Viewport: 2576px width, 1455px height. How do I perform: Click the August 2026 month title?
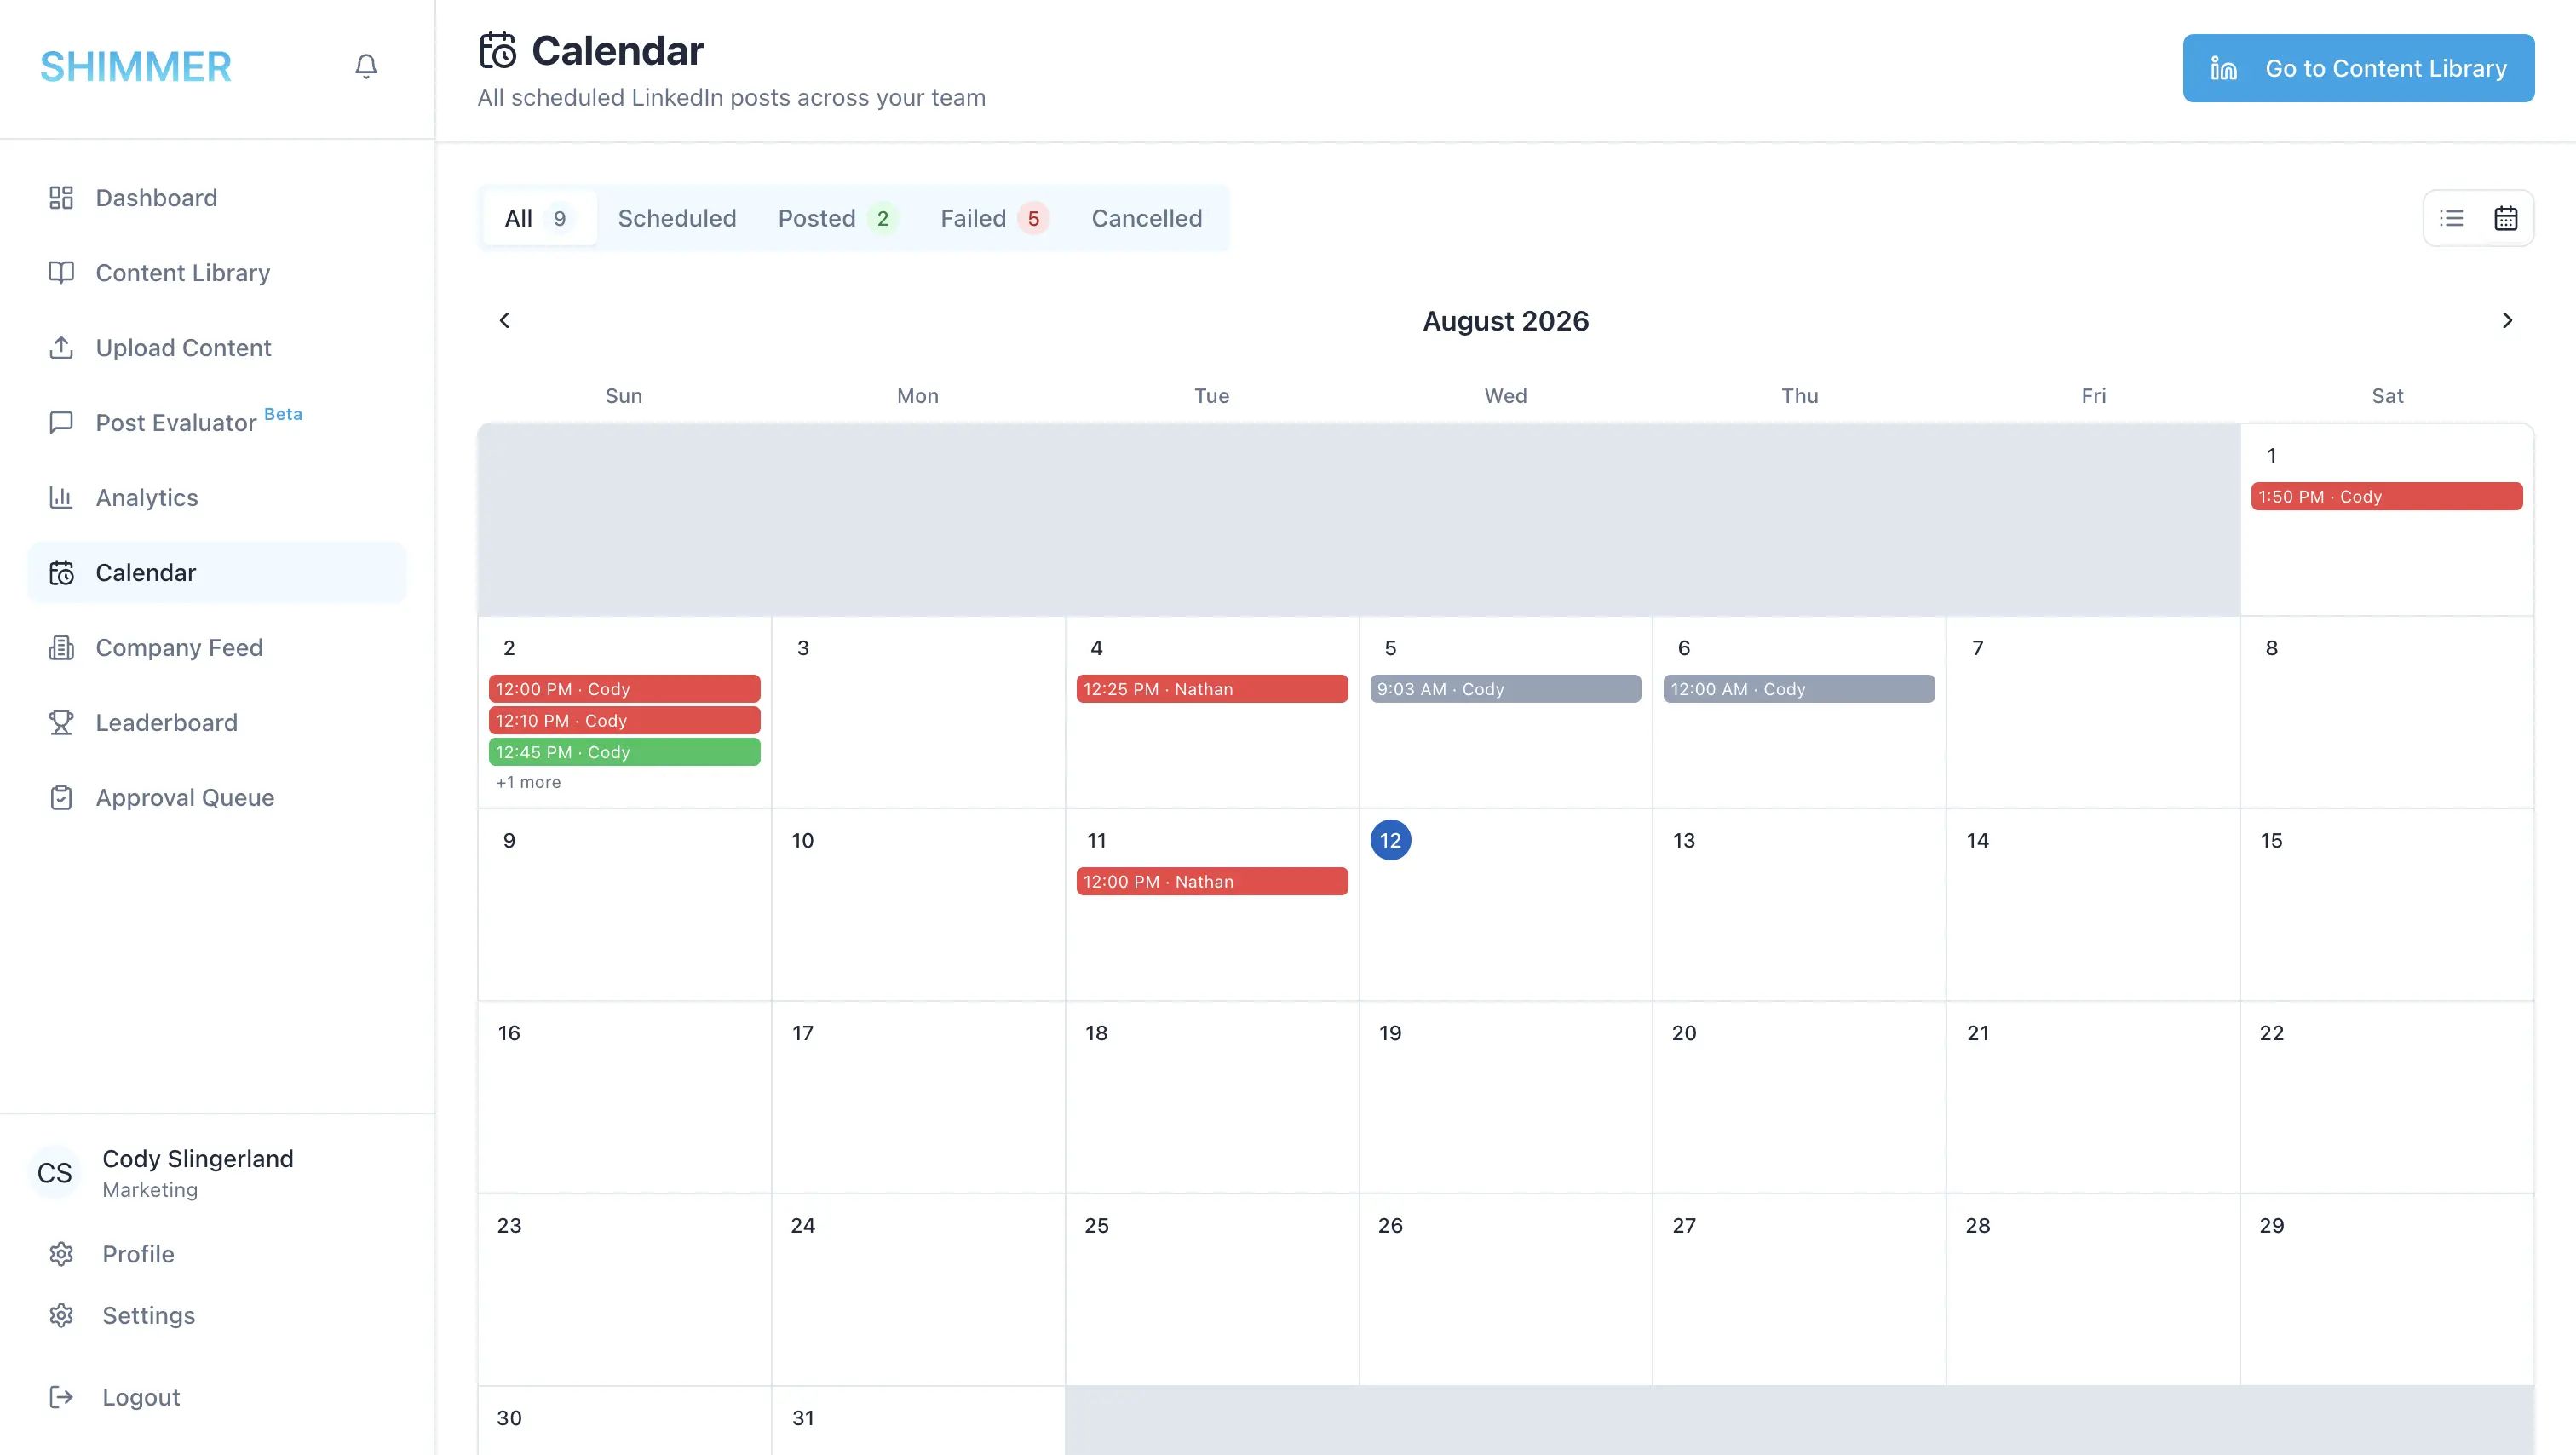[1505, 321]
